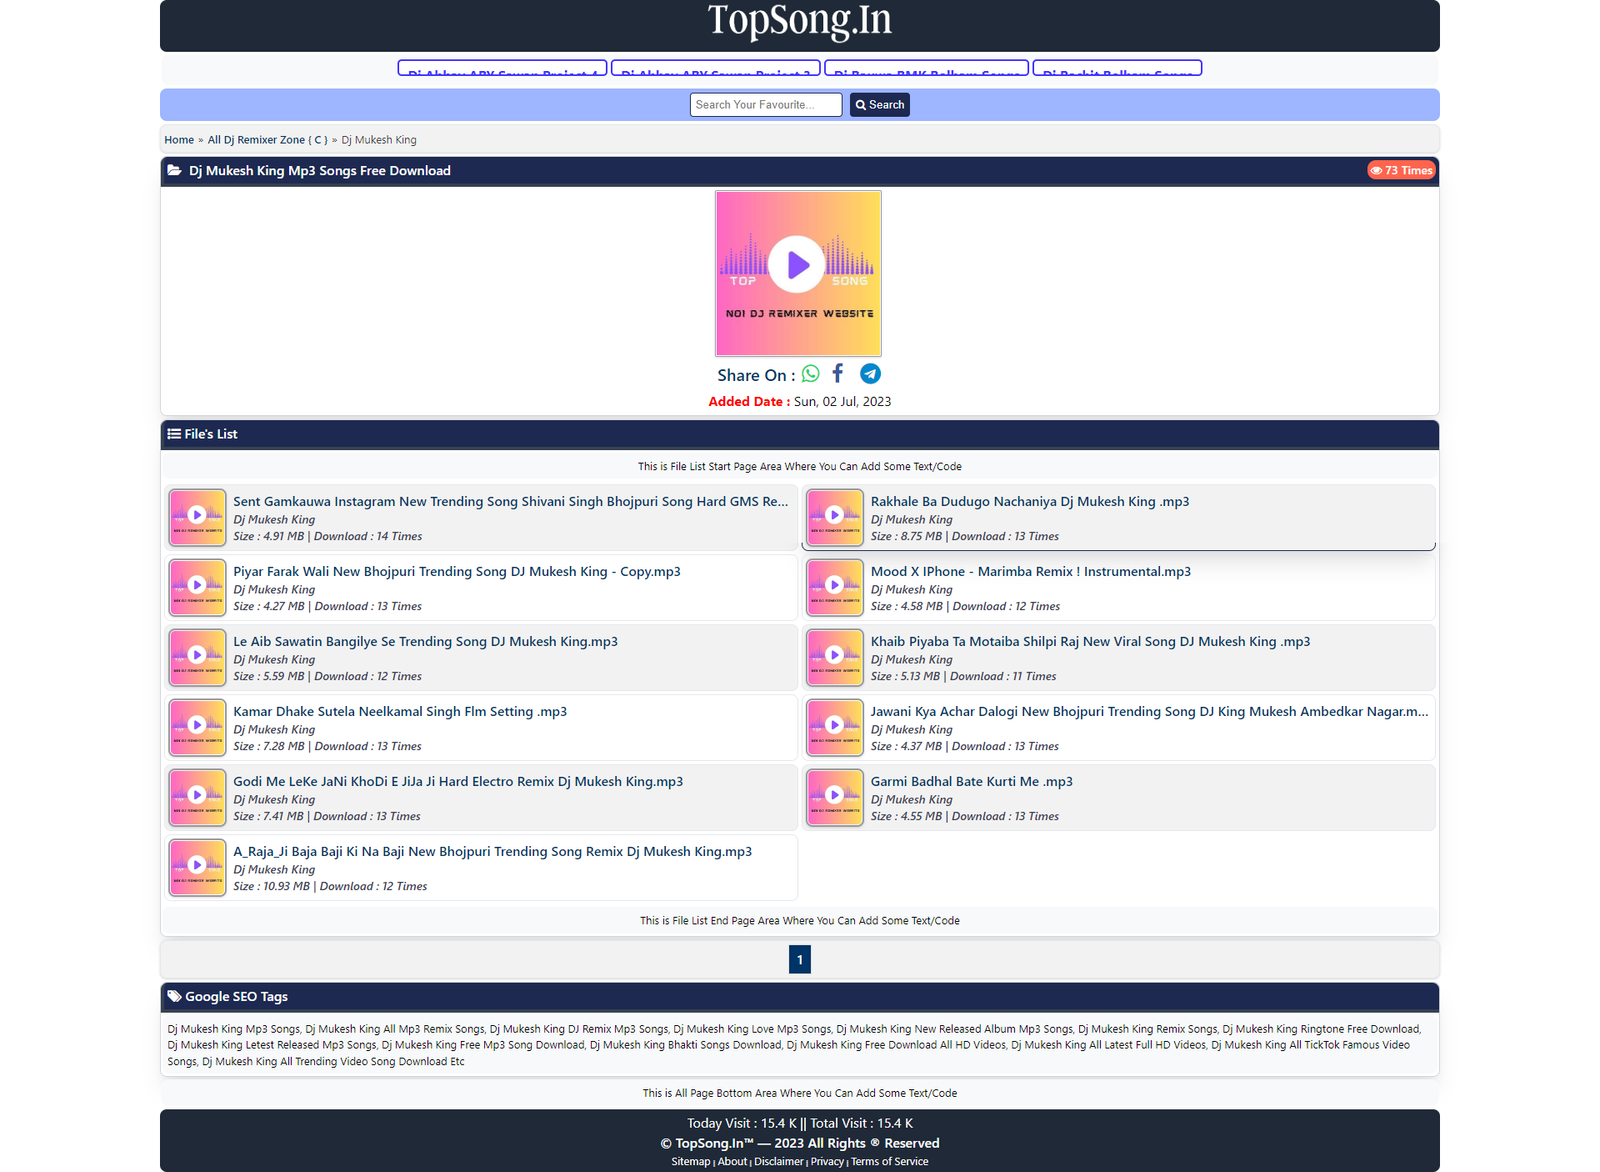Viewport: 1600px width, 1172px height.
Task: Go to Home breadcrumb link
Action: click(x=179, y=140)
